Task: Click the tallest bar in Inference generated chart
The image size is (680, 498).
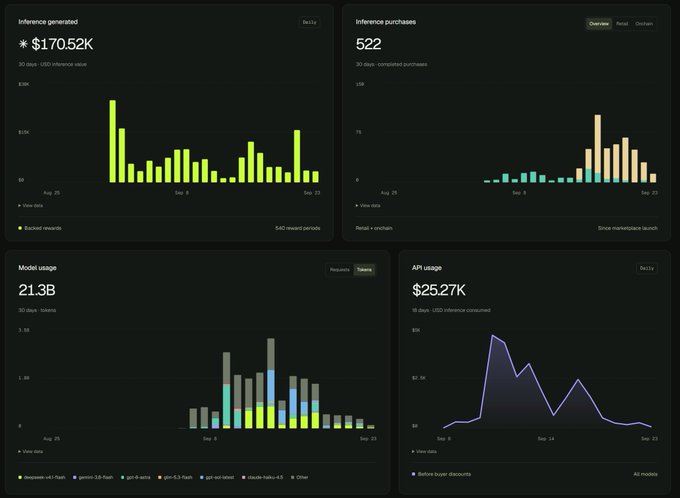Action: tap(113, 141)
